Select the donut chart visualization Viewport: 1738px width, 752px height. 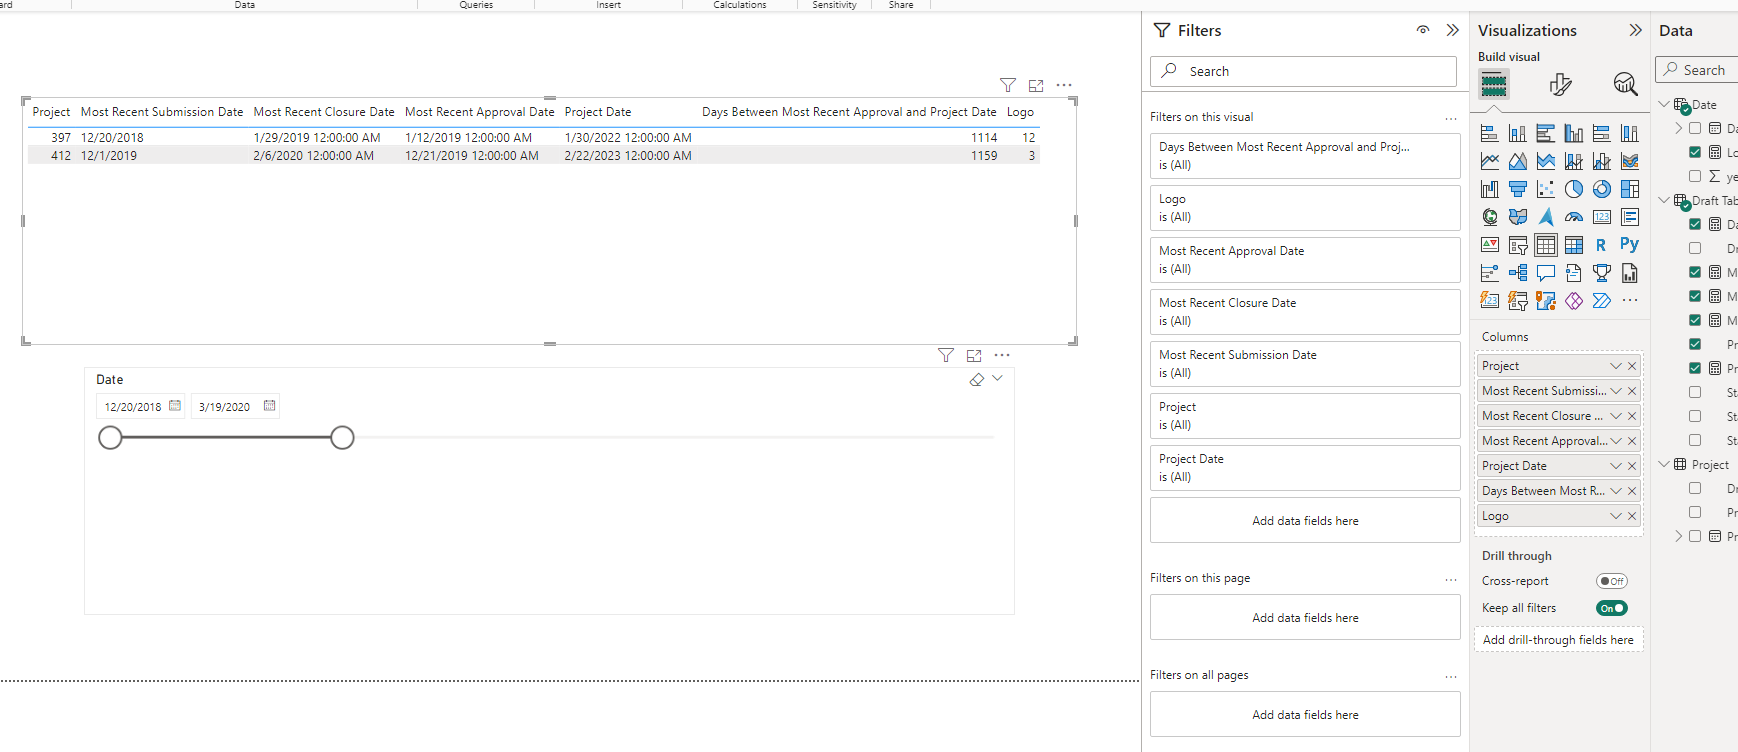pyautogui.click(x=1602, y=189)
